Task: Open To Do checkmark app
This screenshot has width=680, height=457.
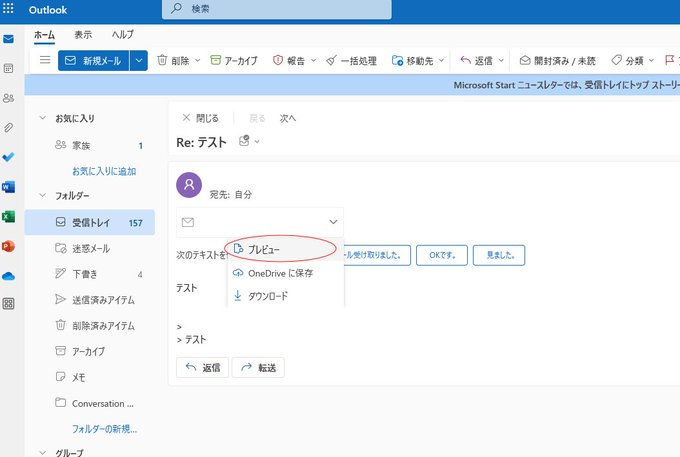Action: [8, 157]
